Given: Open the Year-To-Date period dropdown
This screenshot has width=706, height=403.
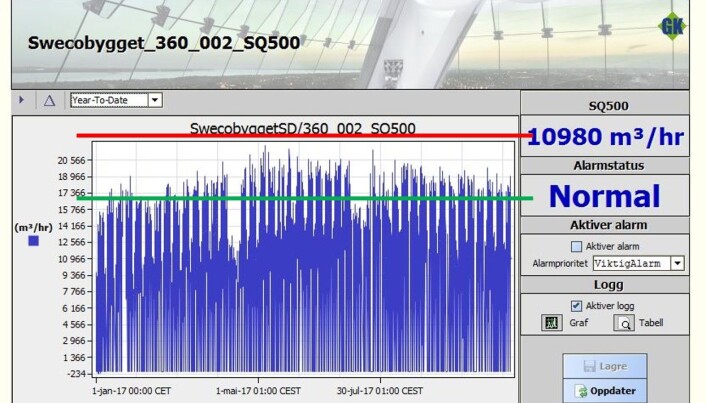Looking at the screenshot, I should coord(116,100).
